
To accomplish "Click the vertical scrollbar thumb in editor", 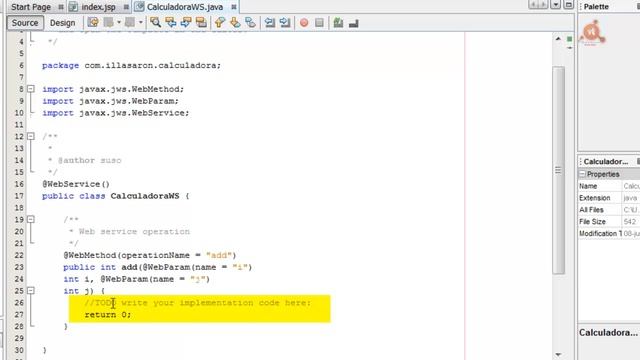I will [558, 170].
